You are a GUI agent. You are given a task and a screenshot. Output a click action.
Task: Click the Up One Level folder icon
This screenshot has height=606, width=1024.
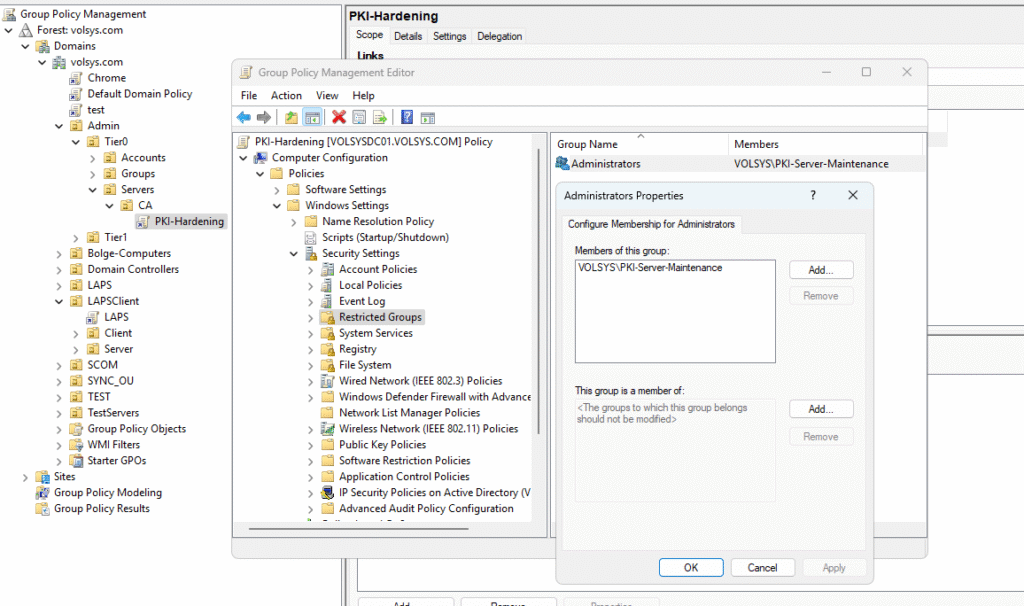291,117
